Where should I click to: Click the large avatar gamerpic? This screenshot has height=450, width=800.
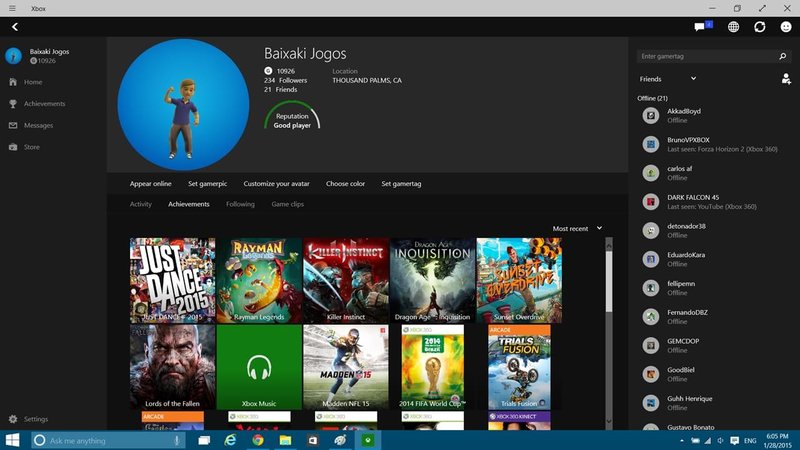pos(183,105)
